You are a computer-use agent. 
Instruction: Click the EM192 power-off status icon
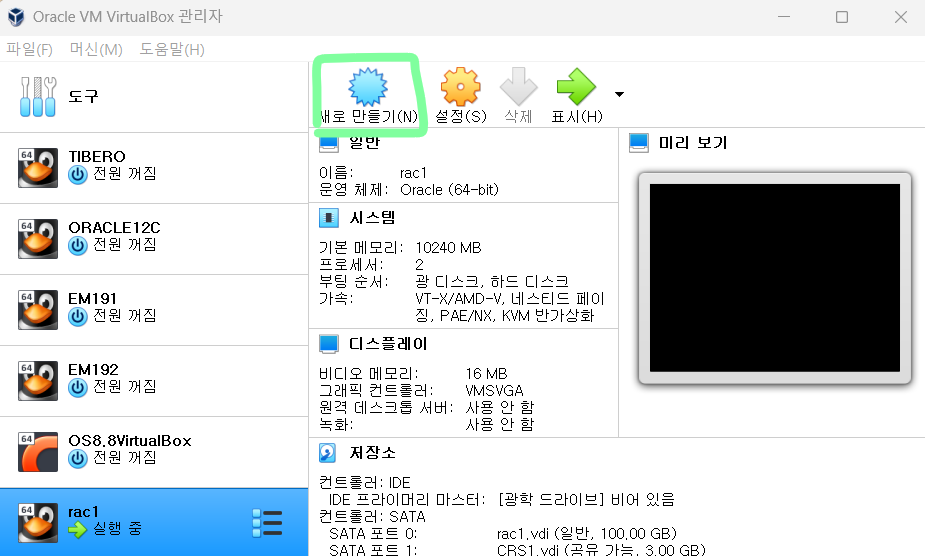(x=78, y=388)
